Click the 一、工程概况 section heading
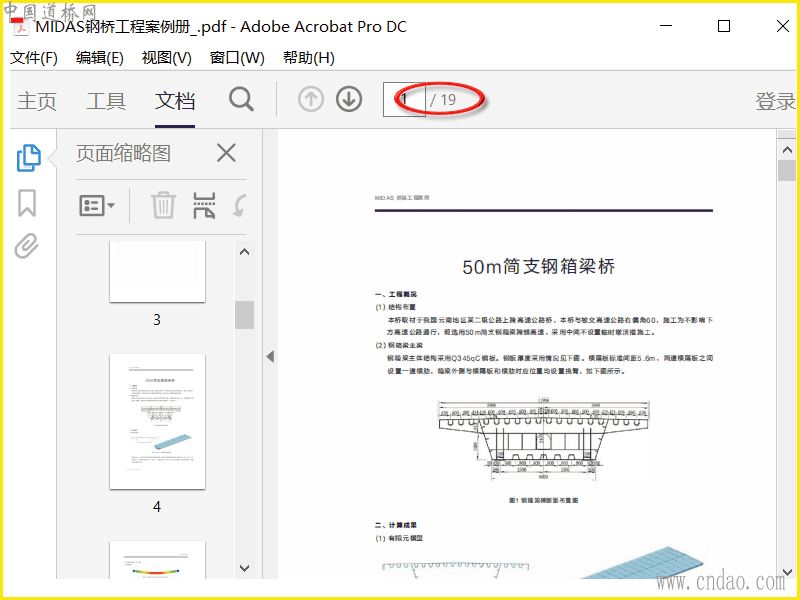The image size is (800, 600). 396,294
